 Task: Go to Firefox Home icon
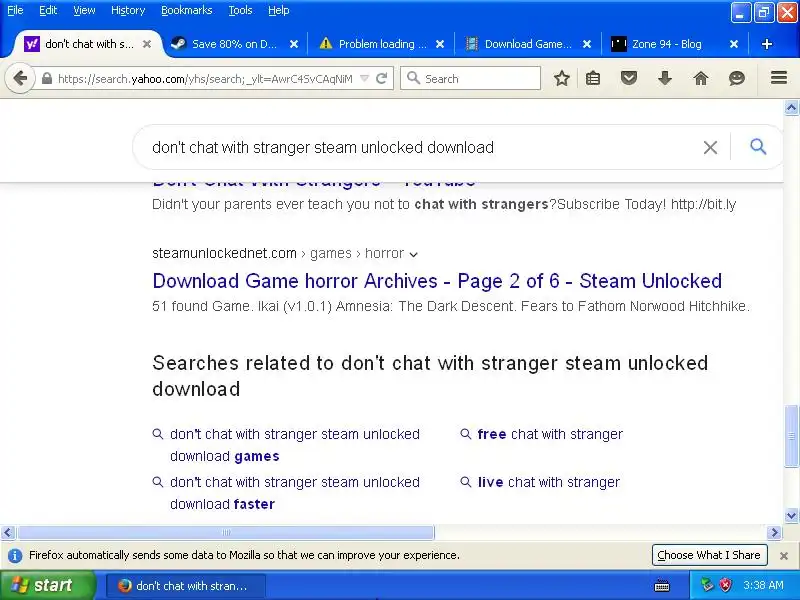click(701, 79)
